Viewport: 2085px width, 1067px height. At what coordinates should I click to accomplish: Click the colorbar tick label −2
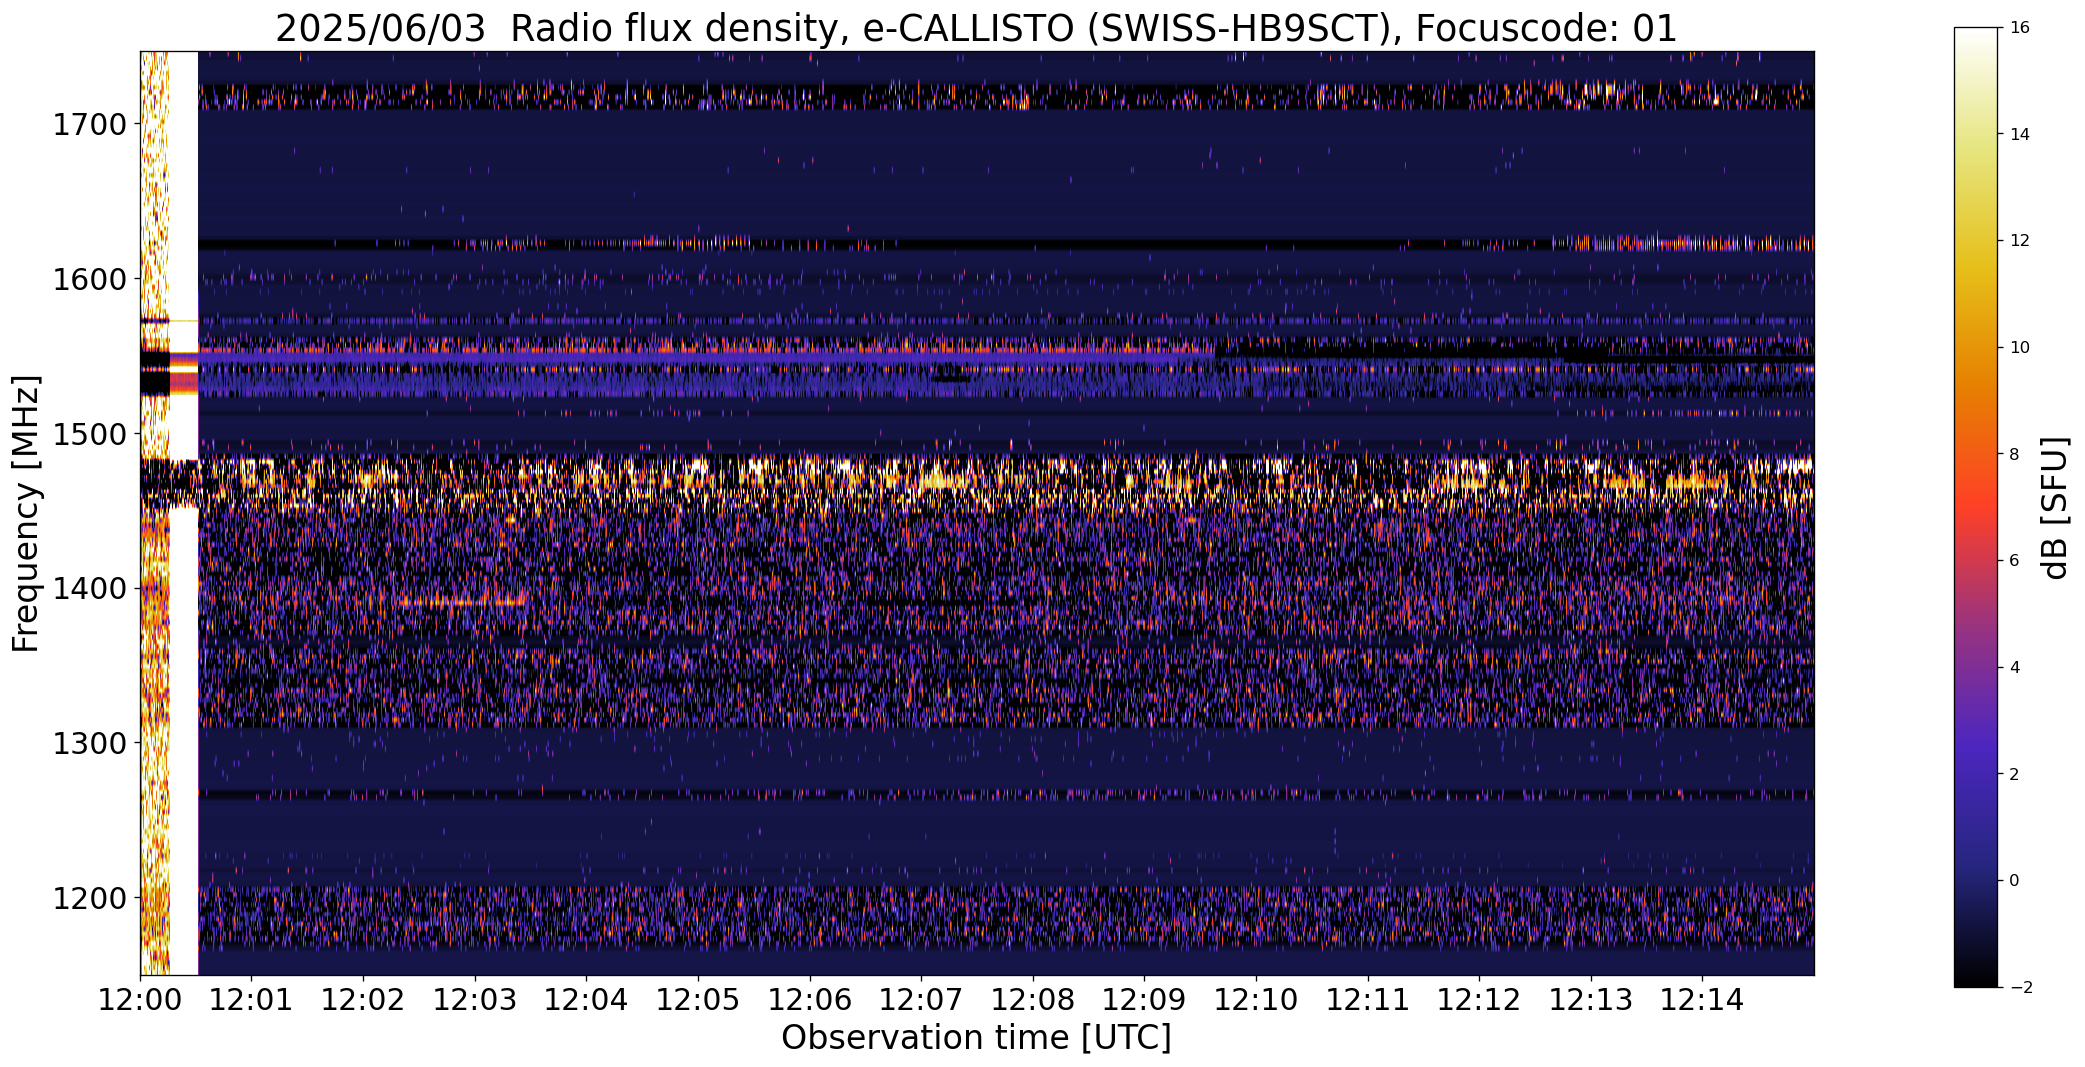(2019, 988)
